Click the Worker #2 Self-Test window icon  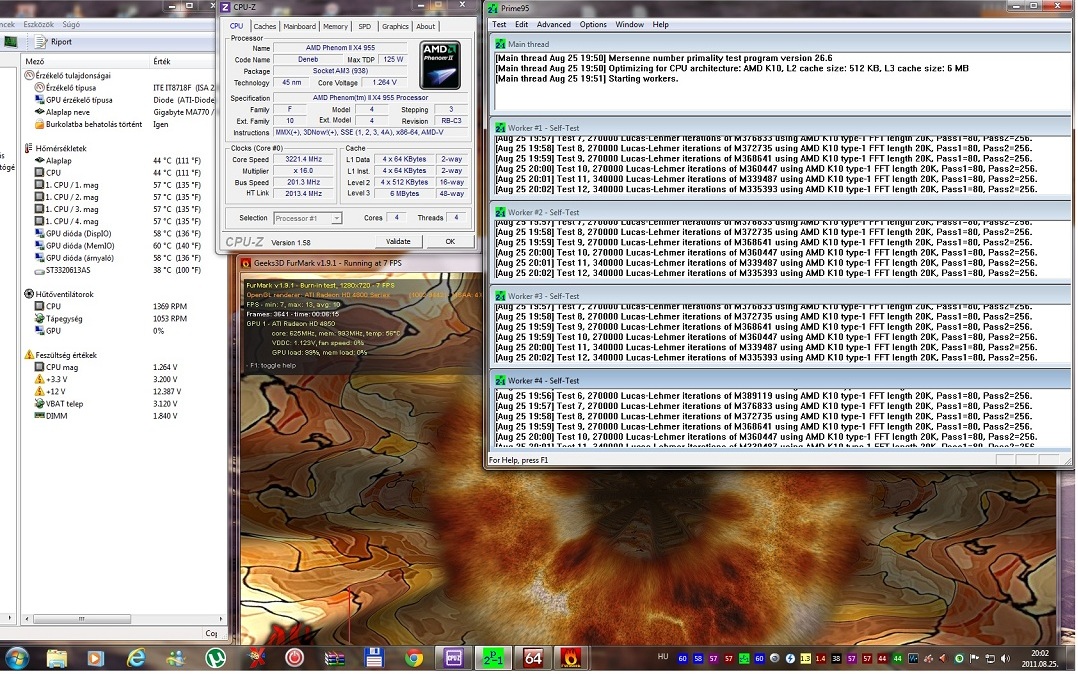coord(500,213)
